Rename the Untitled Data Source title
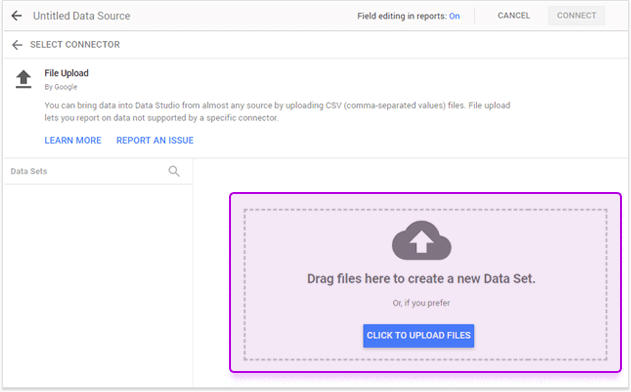The height and width of the screenshot is (392, 631). pos(81,16)
